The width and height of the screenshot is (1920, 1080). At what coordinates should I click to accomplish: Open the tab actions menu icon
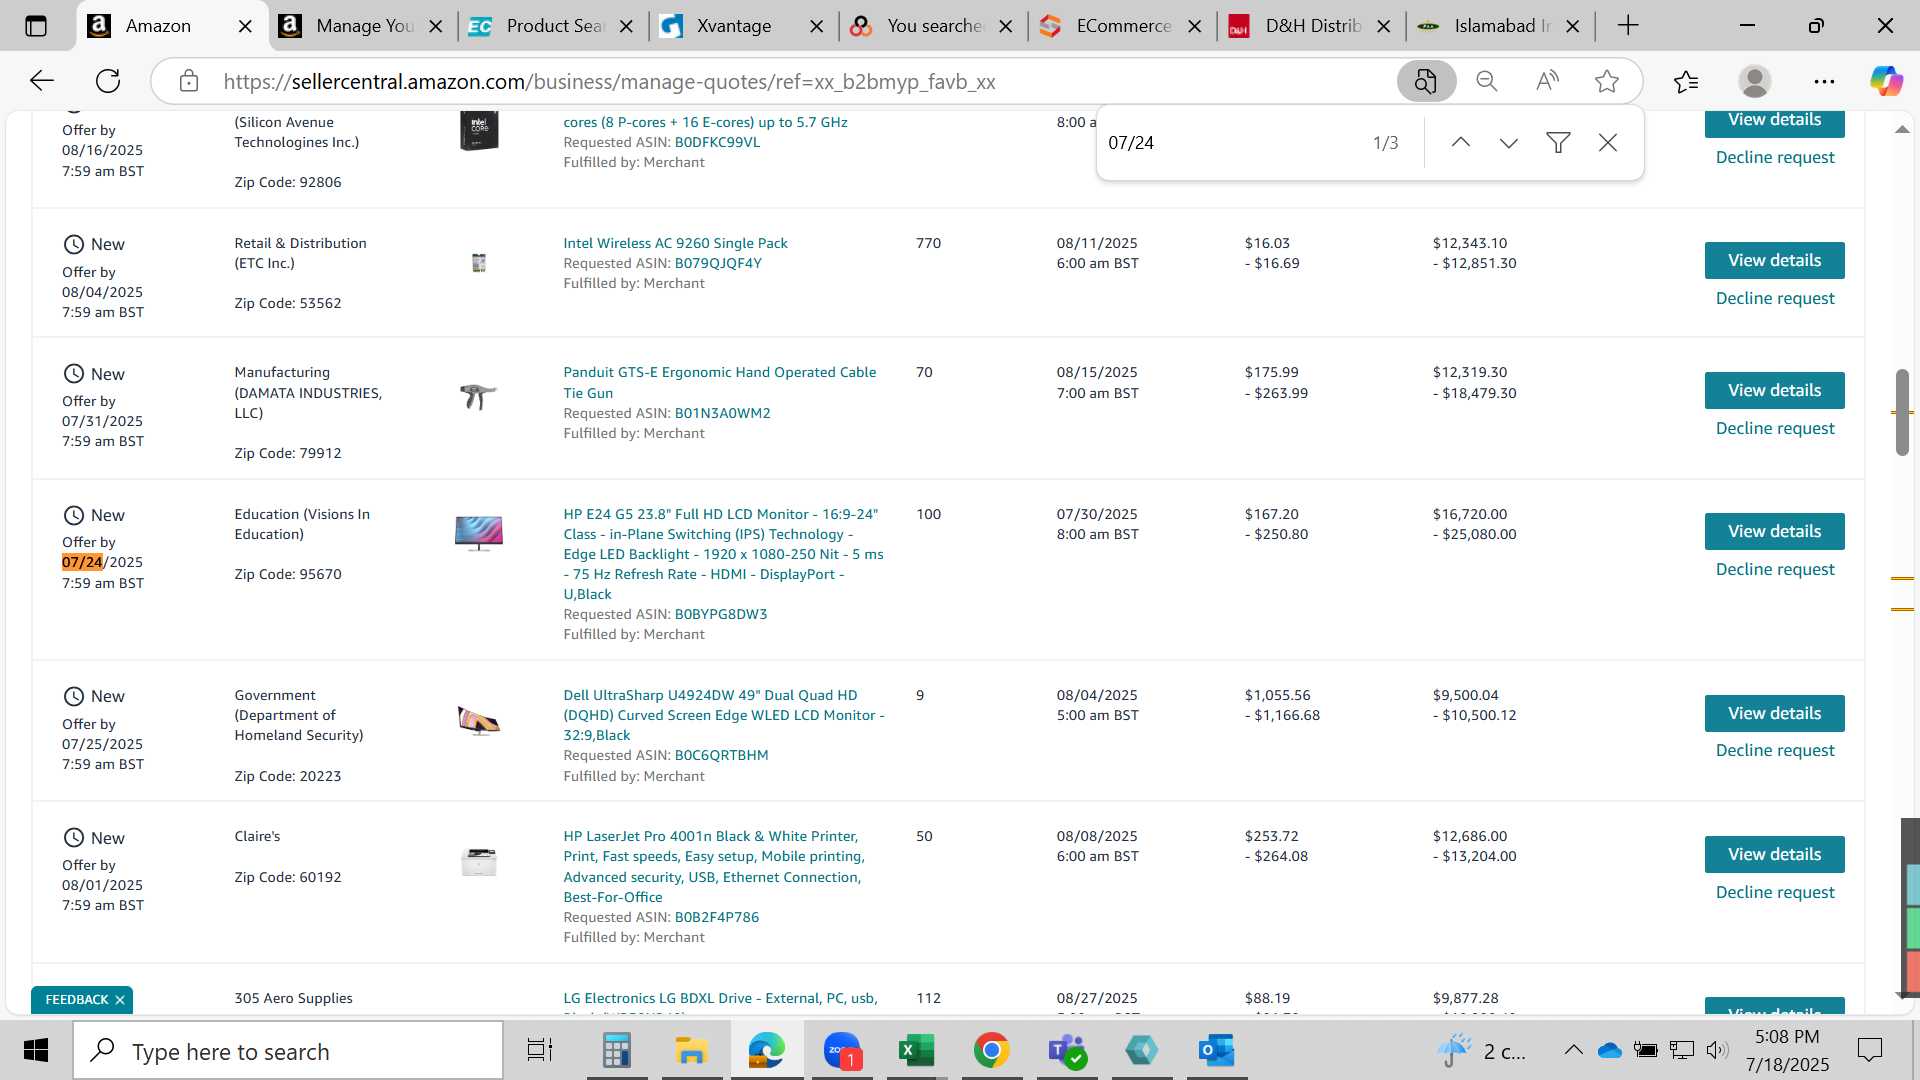36,26
